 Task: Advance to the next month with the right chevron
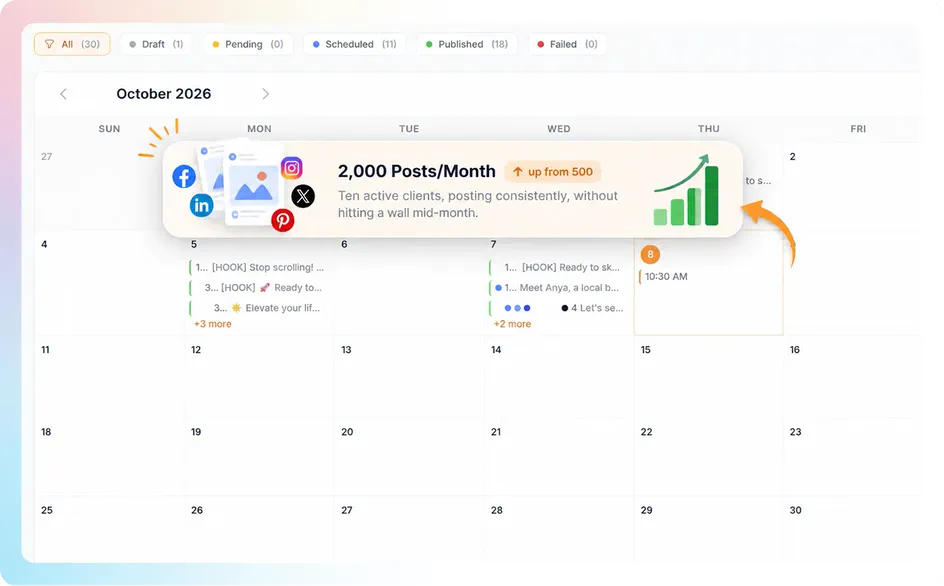pos(266,94)
